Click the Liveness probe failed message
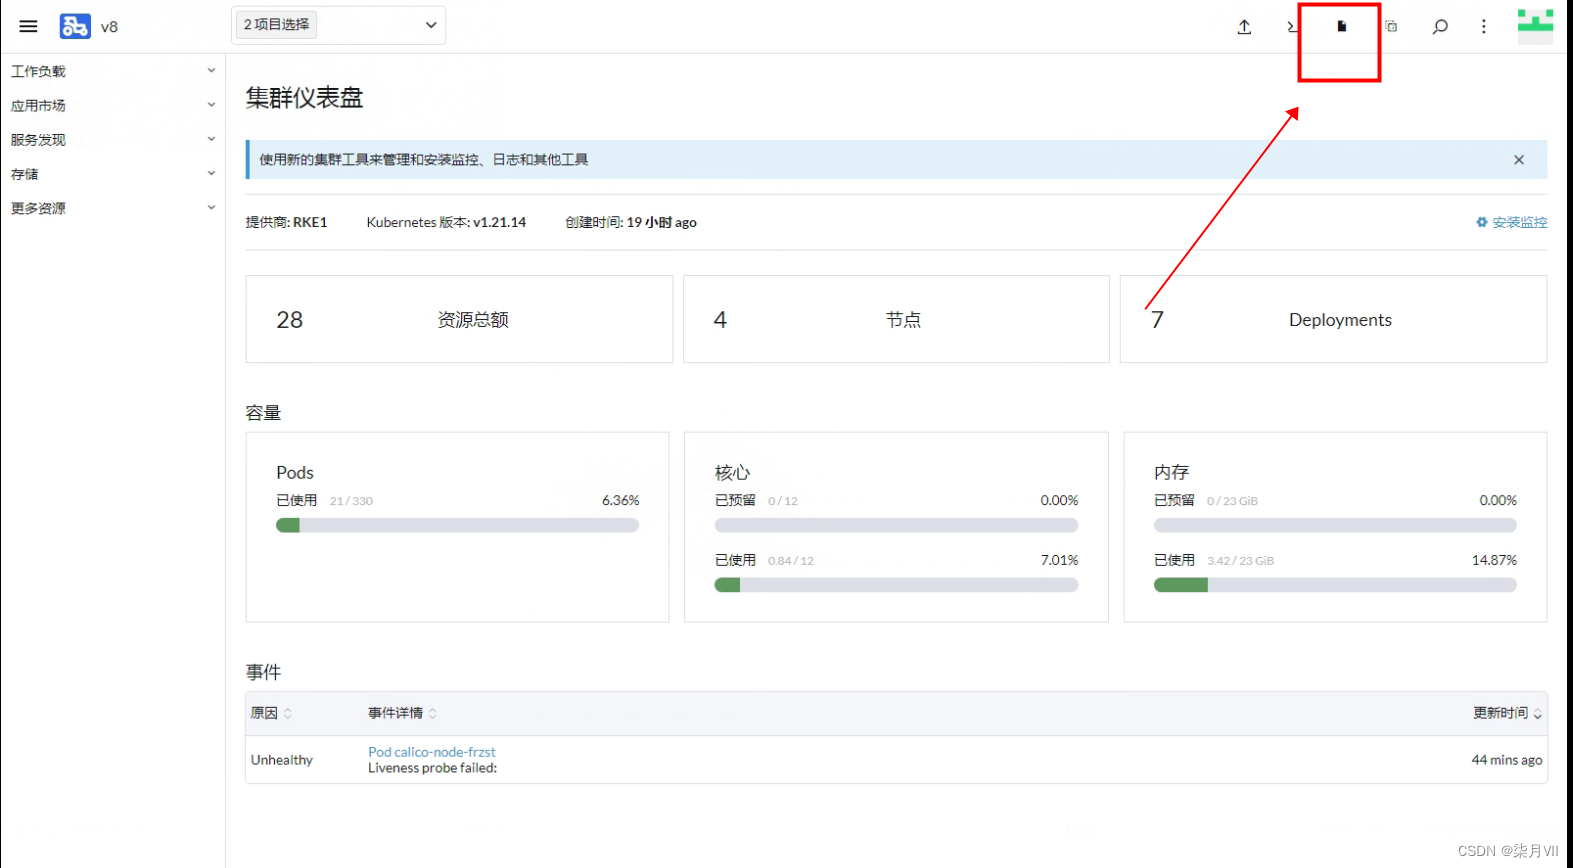The width and height of the screenshot is (1573, 868). pos(432,768)
